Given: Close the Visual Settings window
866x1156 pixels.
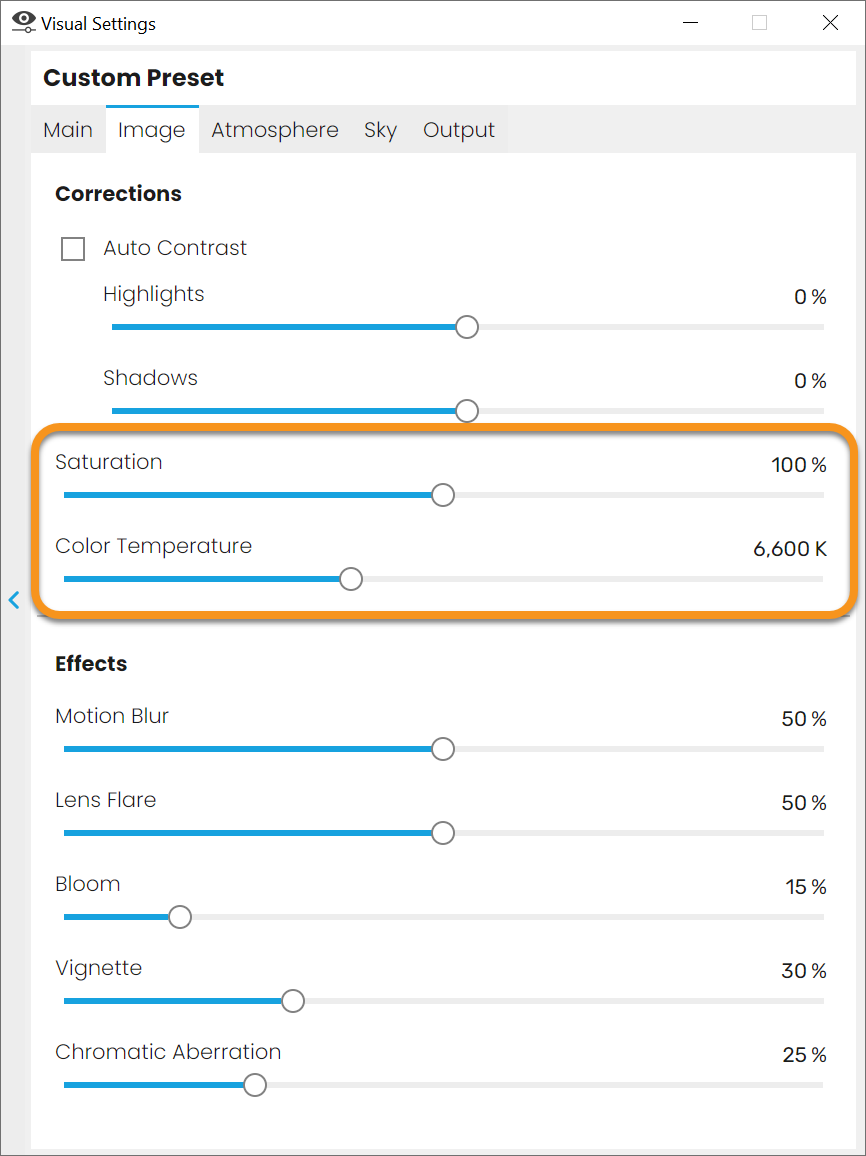Looking at the screenshot, I should click(830, 23).
